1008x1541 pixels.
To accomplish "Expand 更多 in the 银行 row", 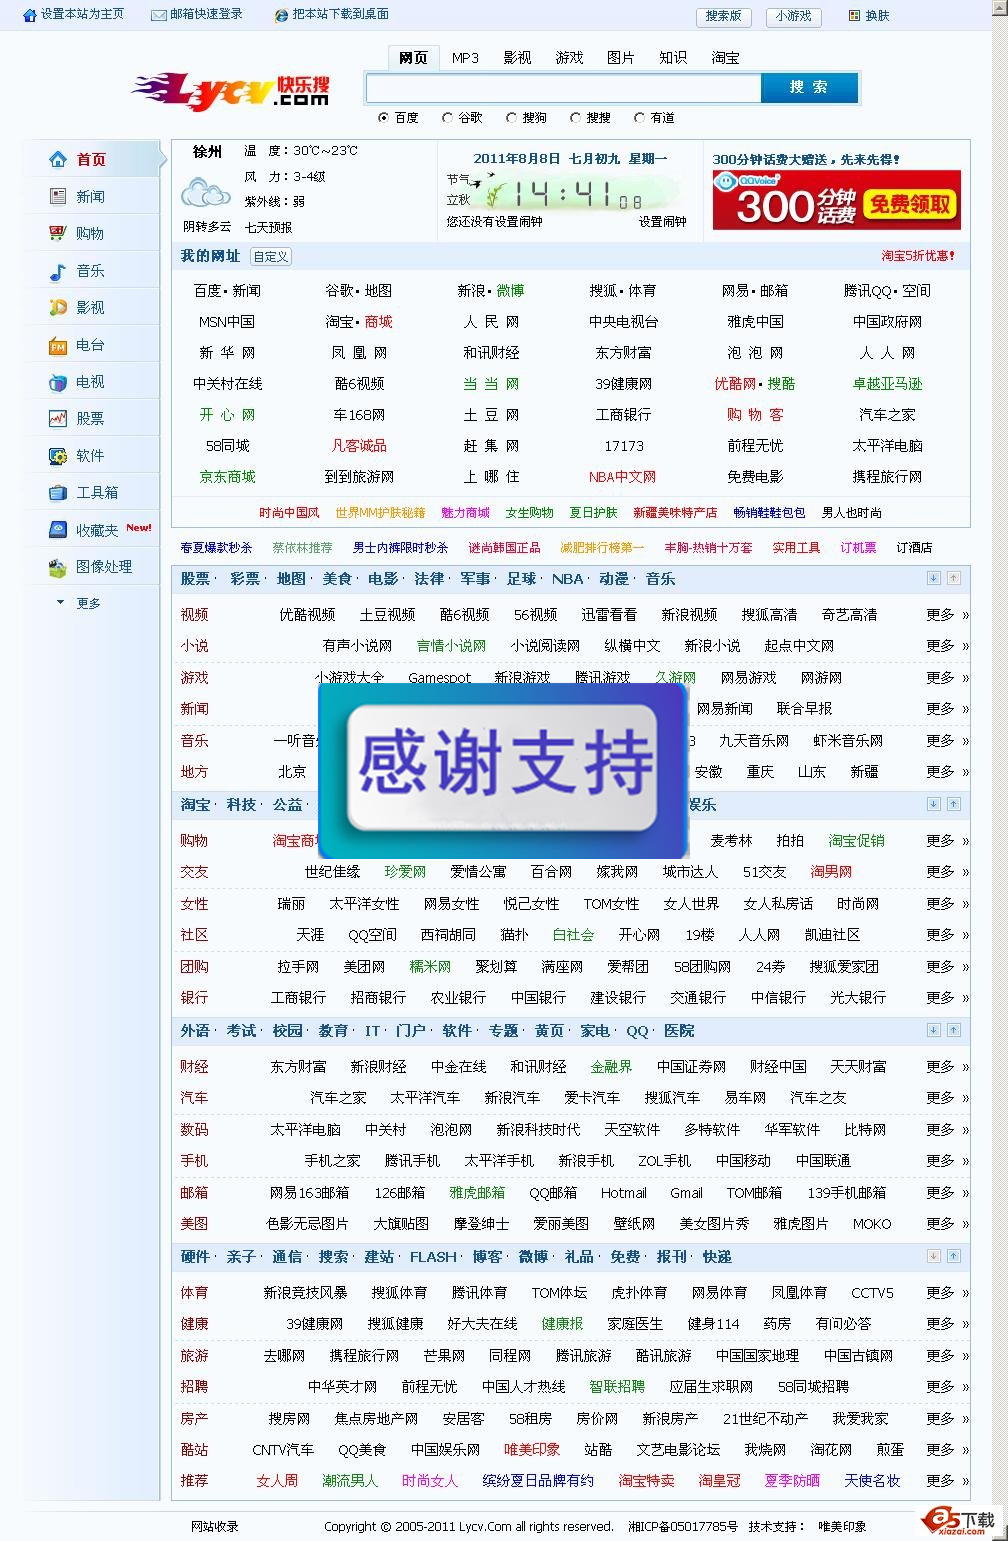I will coord(946,998).
